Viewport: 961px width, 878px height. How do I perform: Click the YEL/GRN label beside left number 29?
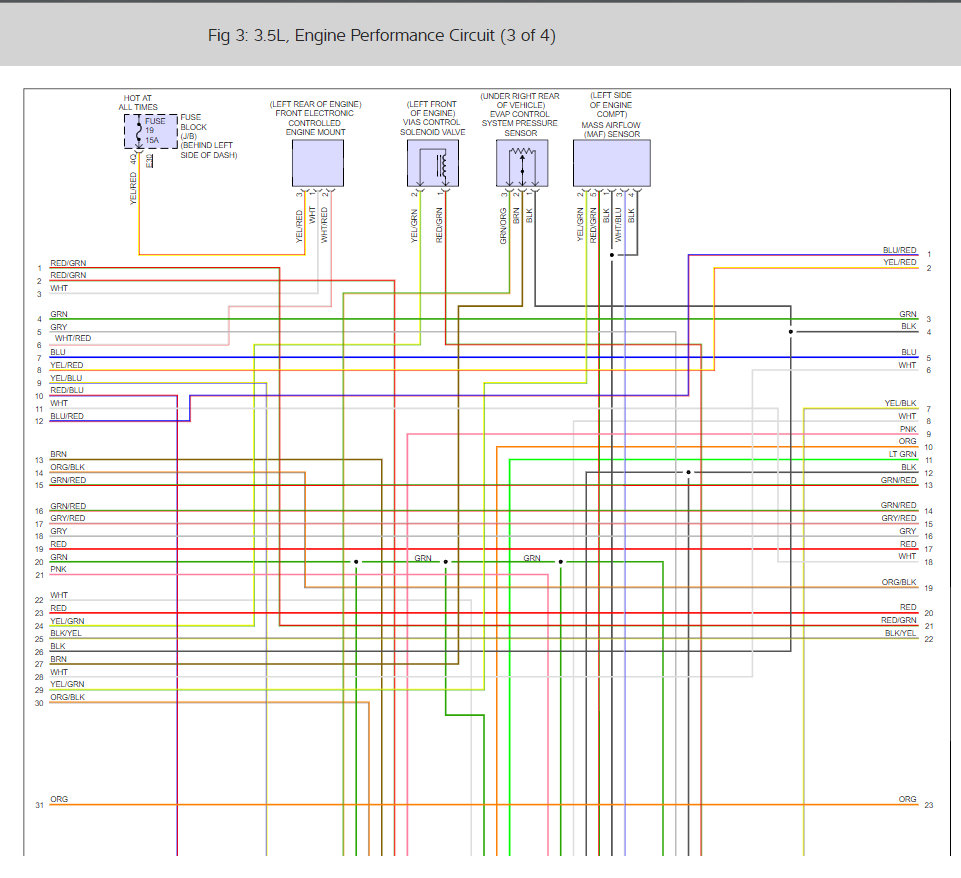coord(67,684)
